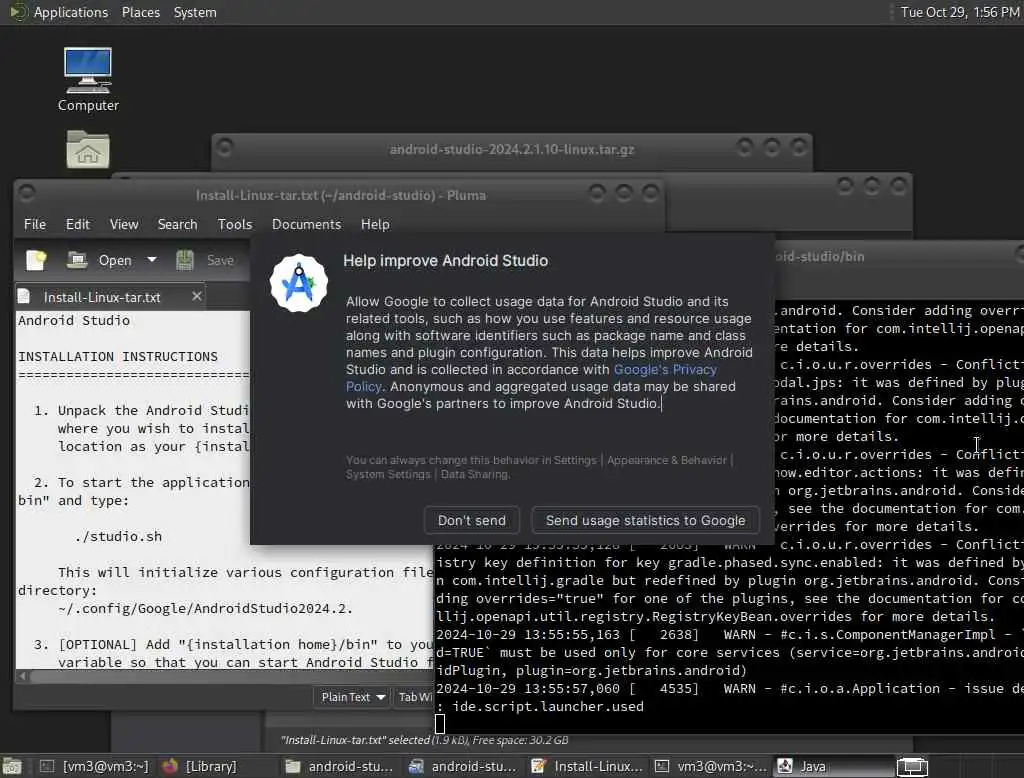Viewport: 1024px width, 778px height.
Task: Open Pluma's Edit menu
Action: pyautogui.click(x=78, y=224)
